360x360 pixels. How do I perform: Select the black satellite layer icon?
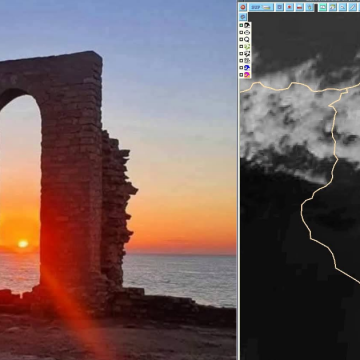247,25
